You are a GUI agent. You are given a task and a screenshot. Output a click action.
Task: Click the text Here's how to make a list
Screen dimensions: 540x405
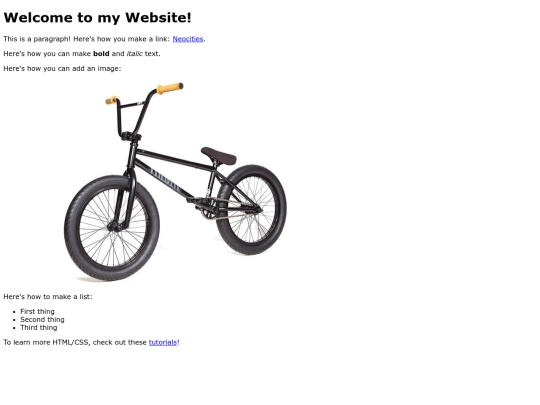48,297
